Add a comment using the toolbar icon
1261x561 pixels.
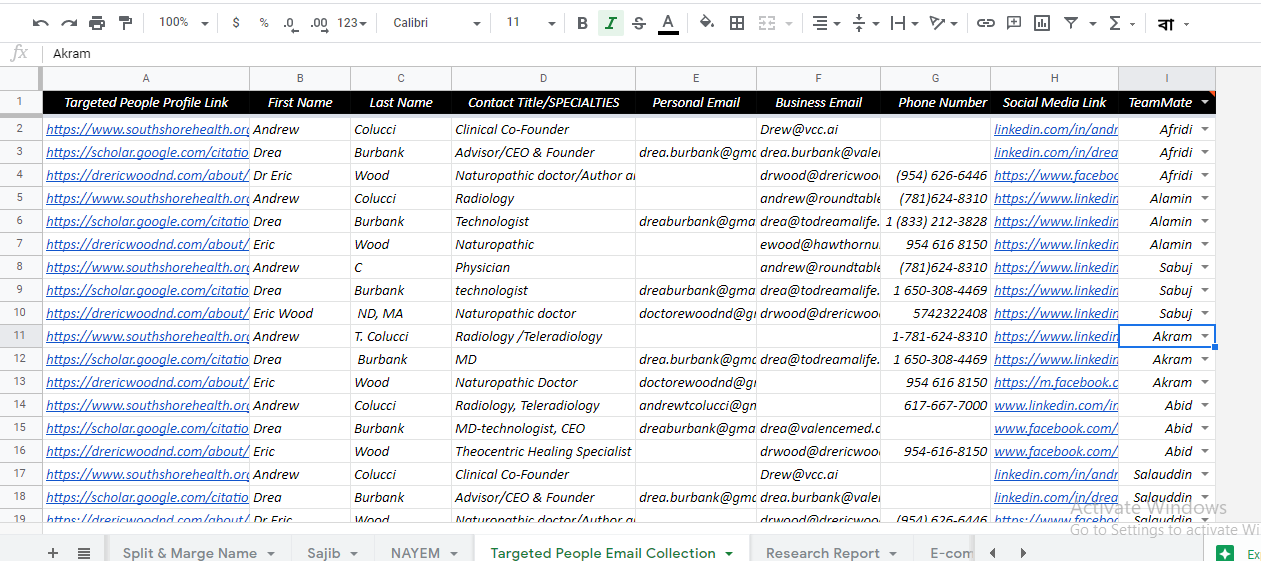(x=1014, y=23)
